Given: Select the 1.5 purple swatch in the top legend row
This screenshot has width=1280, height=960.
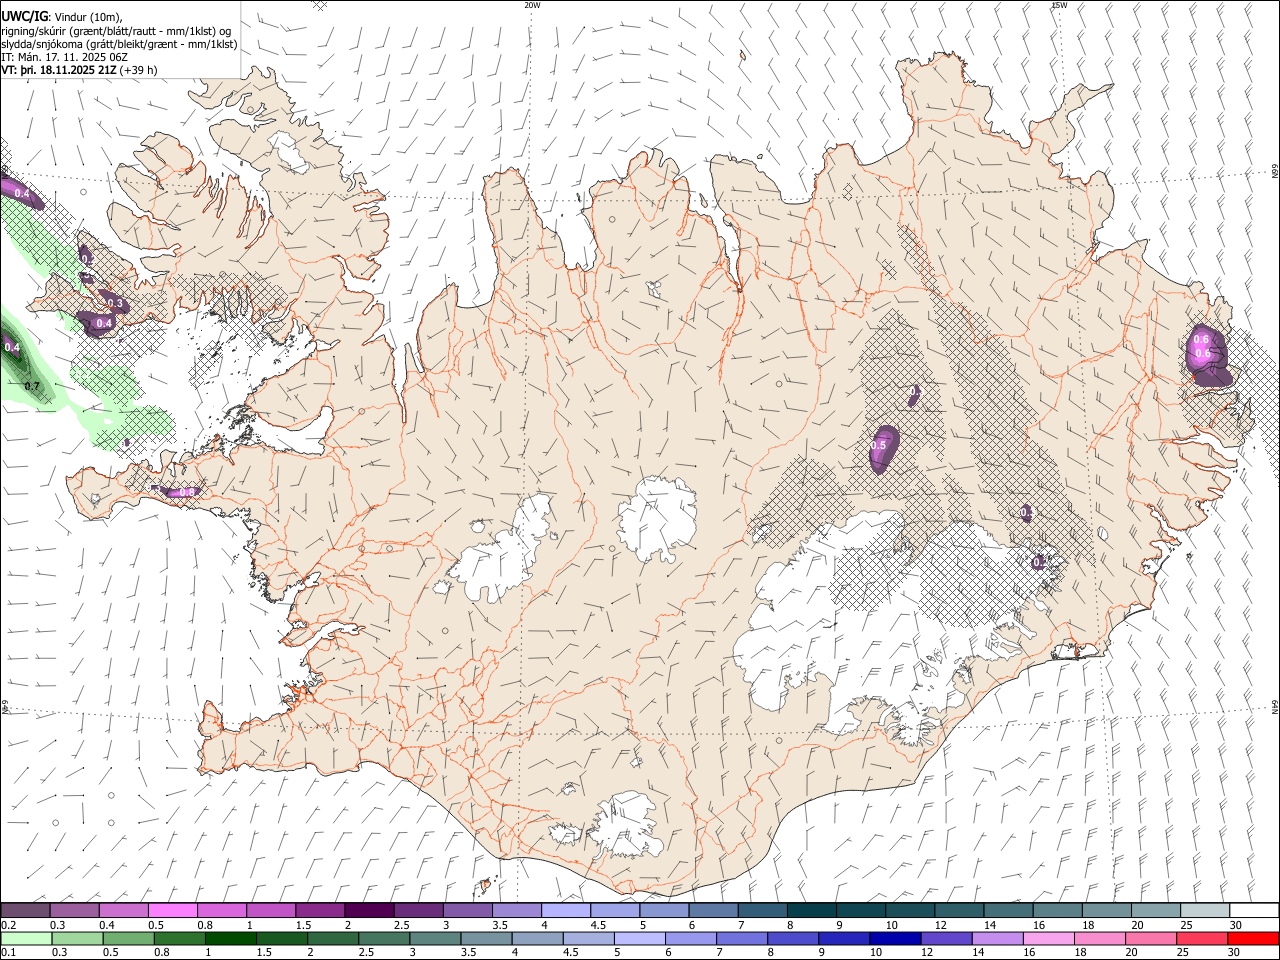Looking at the screenshot, I should point(320,910).
